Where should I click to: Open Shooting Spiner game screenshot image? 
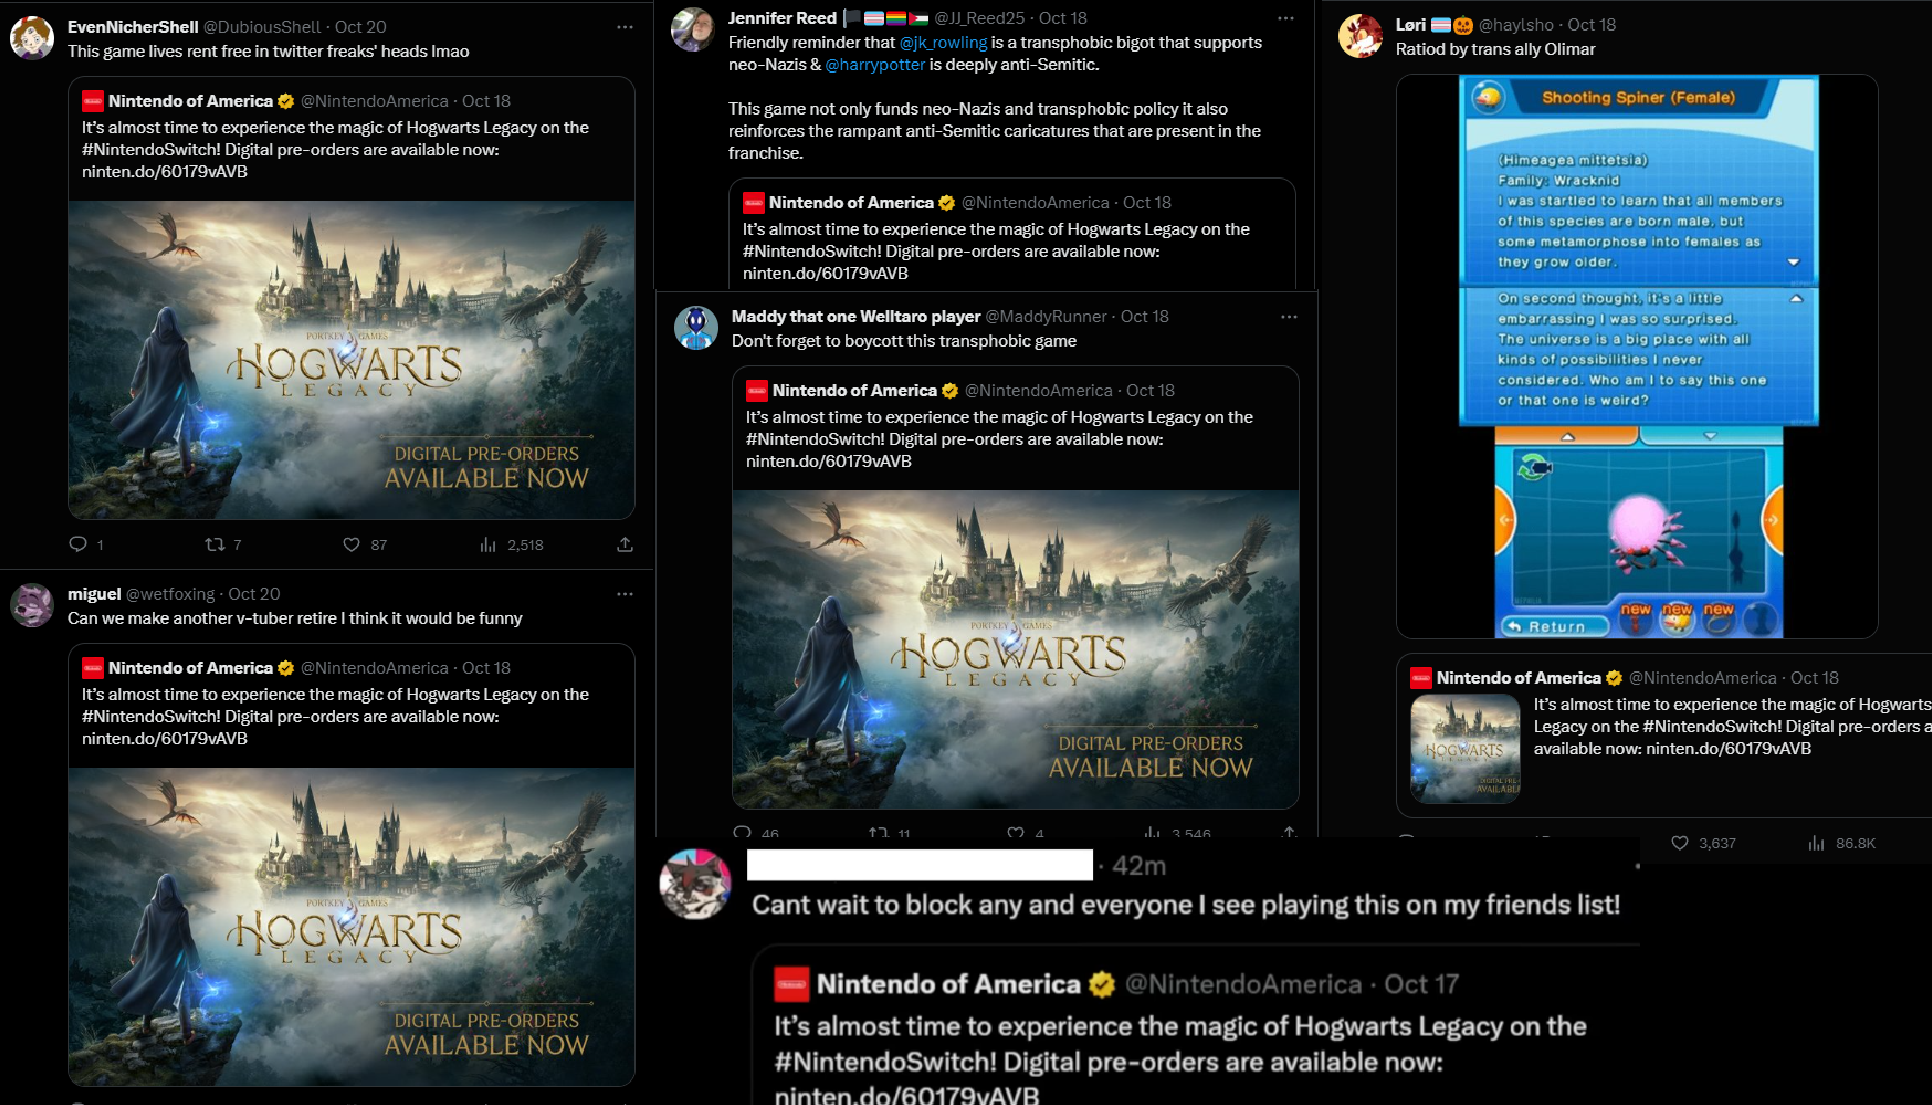click(x=1638, y=356)
